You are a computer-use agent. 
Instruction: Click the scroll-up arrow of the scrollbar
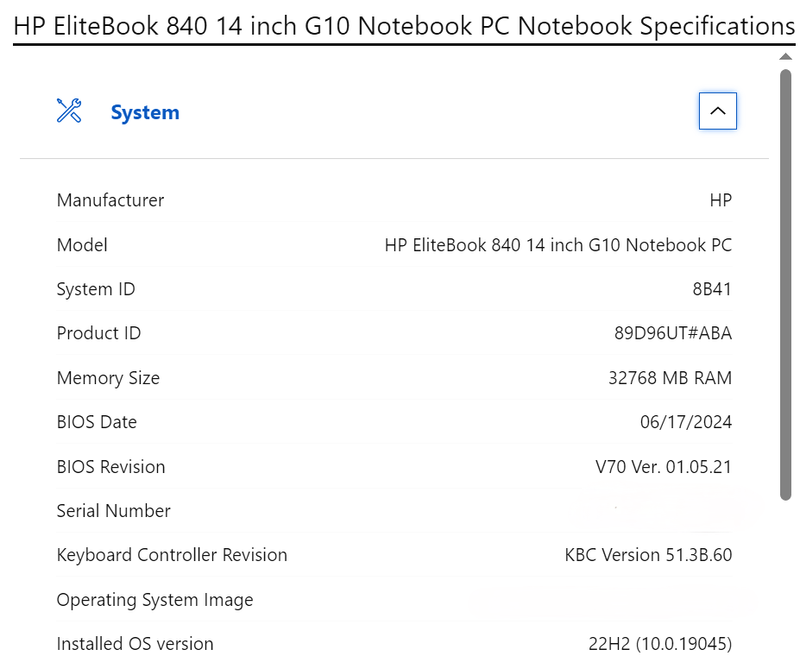click(x=785, y=57)
